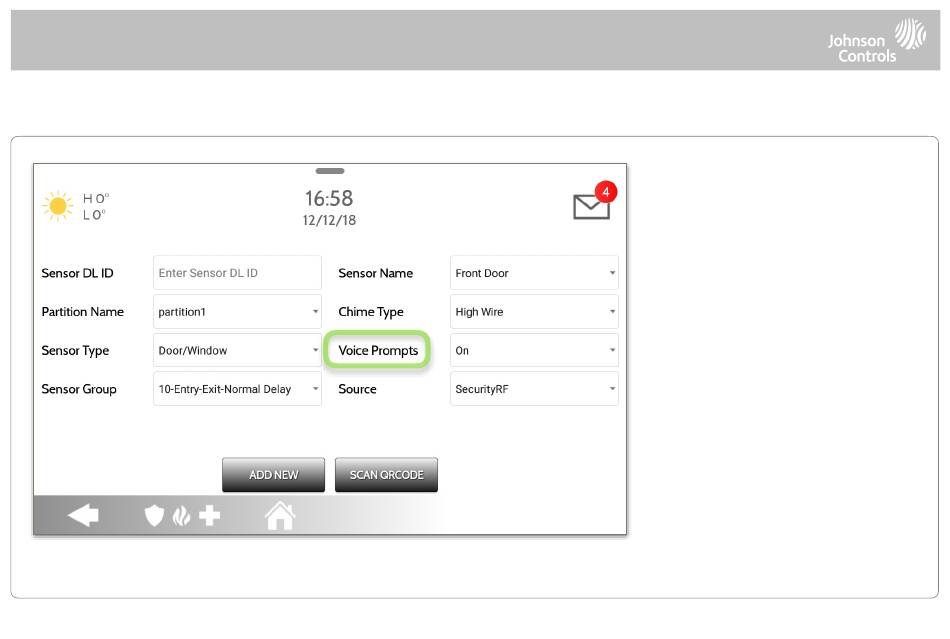
Task: Expand the Sensor Group dropdown
Action: coord(237,389)
